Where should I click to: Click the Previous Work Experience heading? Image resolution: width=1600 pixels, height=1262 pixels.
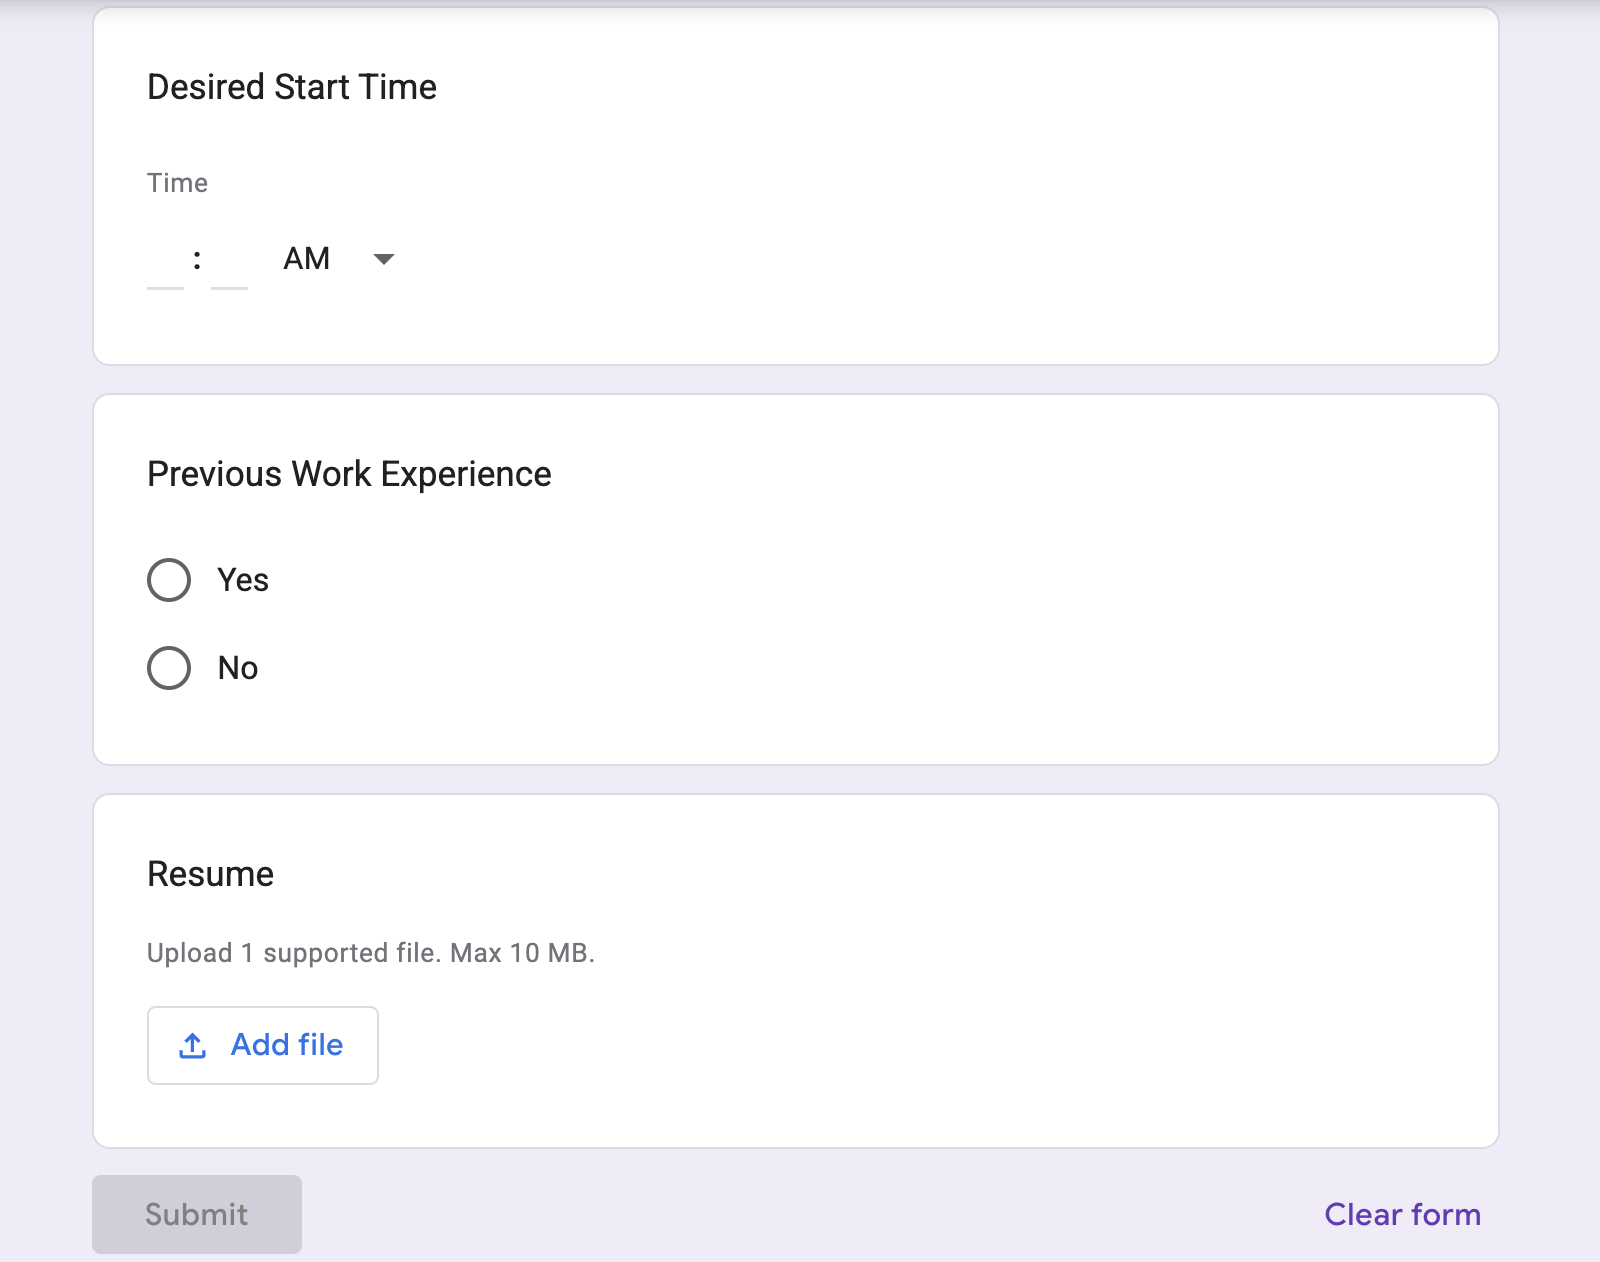pyautogui.click(x=349, y=474)
